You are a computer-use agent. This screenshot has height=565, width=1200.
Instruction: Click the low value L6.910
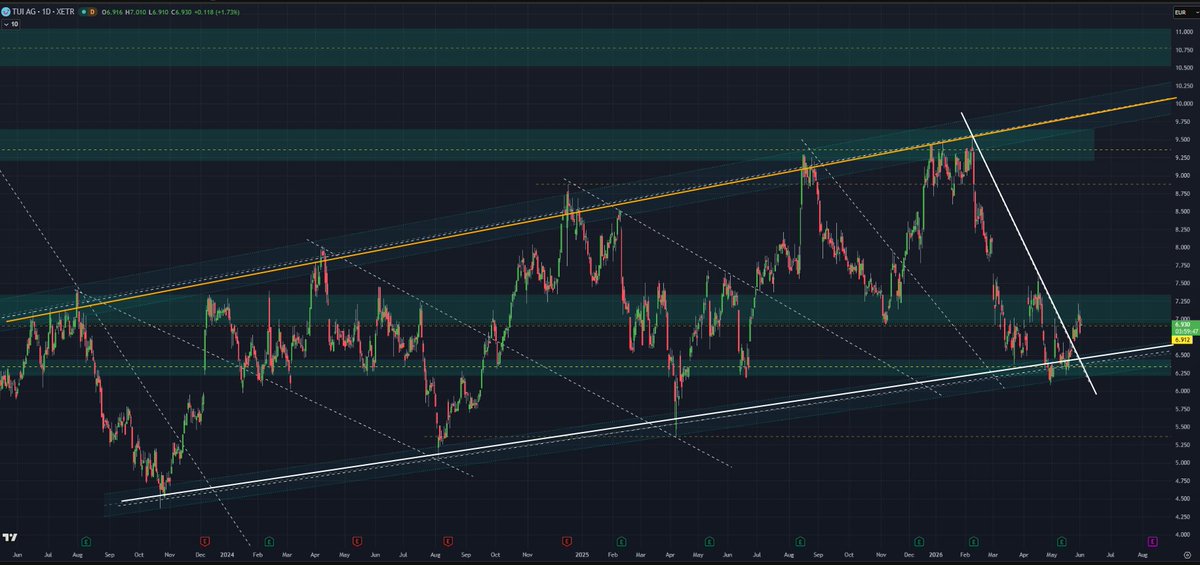(x=158, y=12)
